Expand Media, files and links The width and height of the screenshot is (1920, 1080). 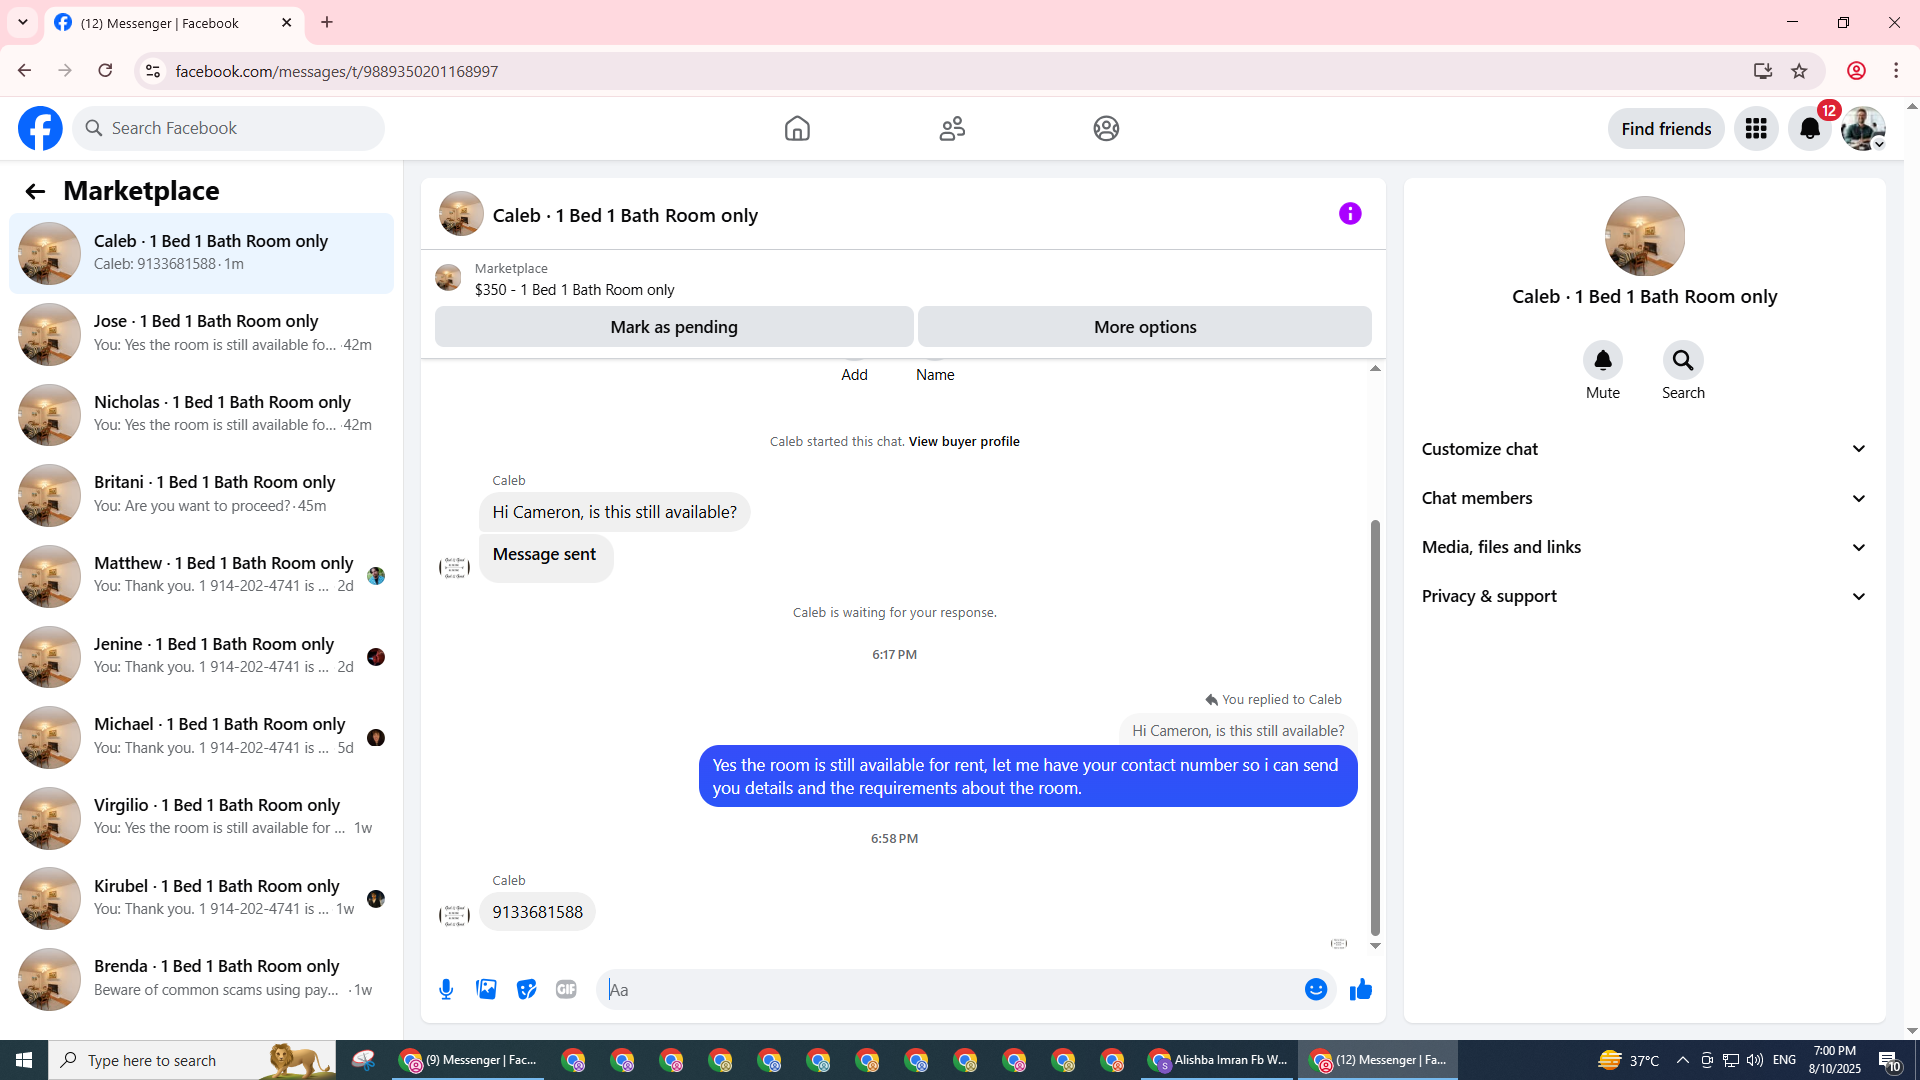[1644, 547]
